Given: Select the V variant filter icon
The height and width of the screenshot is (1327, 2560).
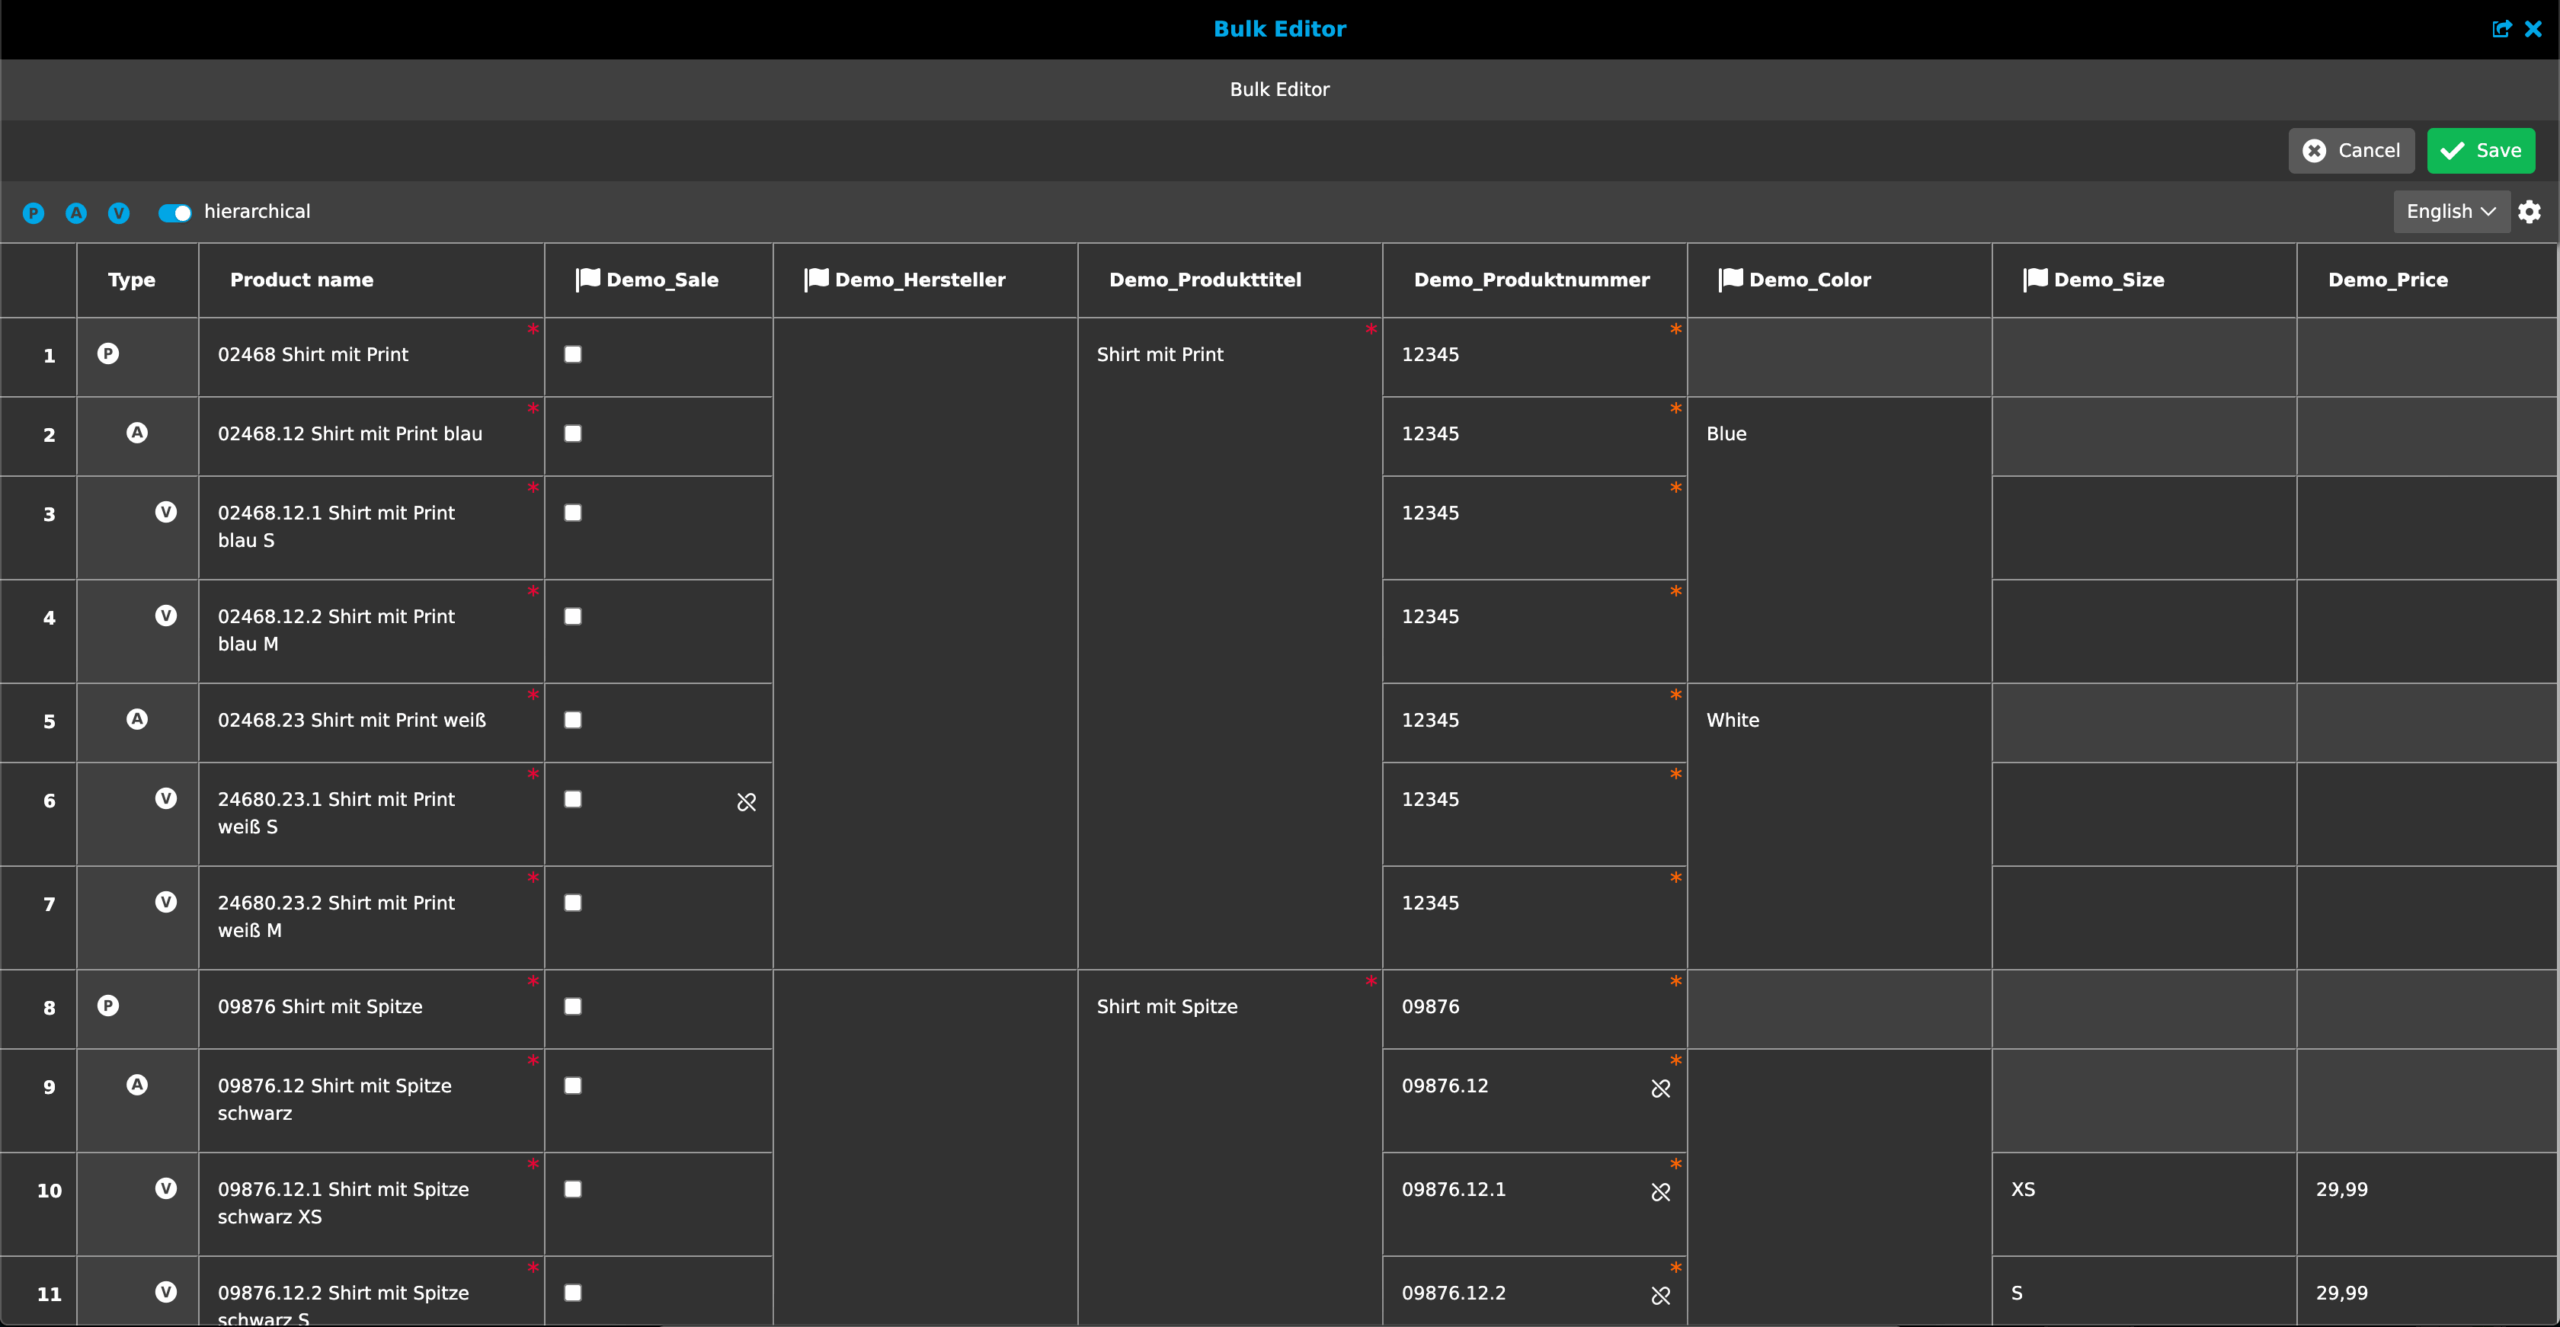Looking at the screenshot, I should [119, 212].
